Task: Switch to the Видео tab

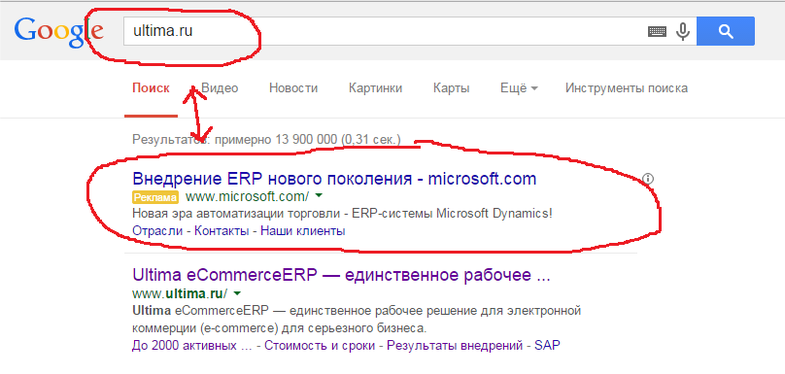Action: [x=219, y=89]
